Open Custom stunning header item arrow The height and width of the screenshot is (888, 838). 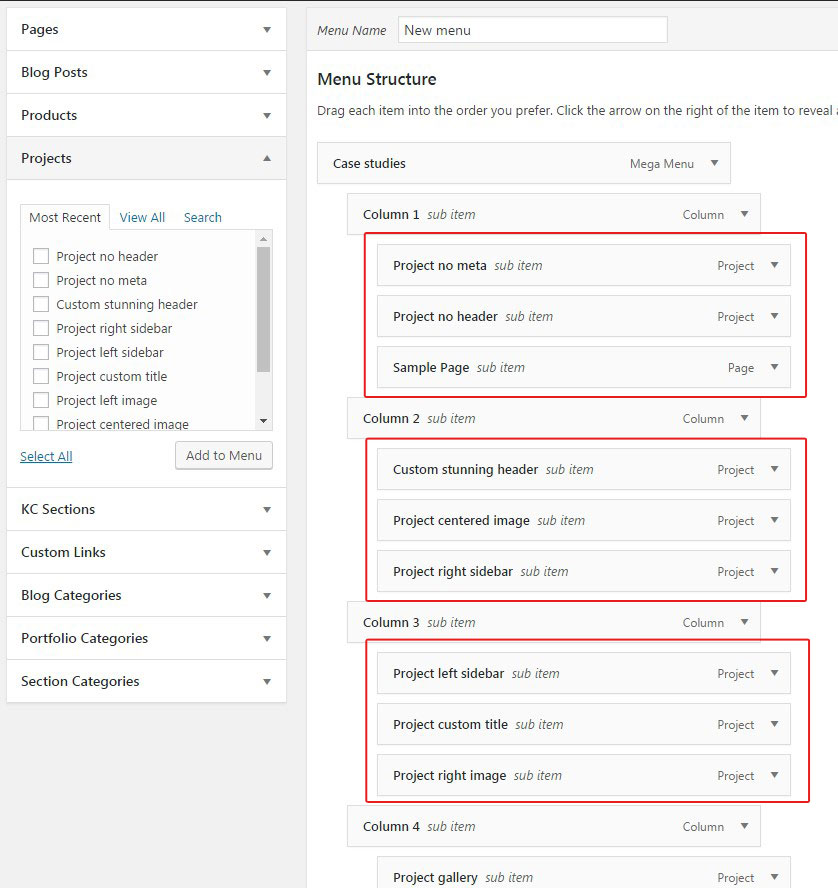(774, 469)
